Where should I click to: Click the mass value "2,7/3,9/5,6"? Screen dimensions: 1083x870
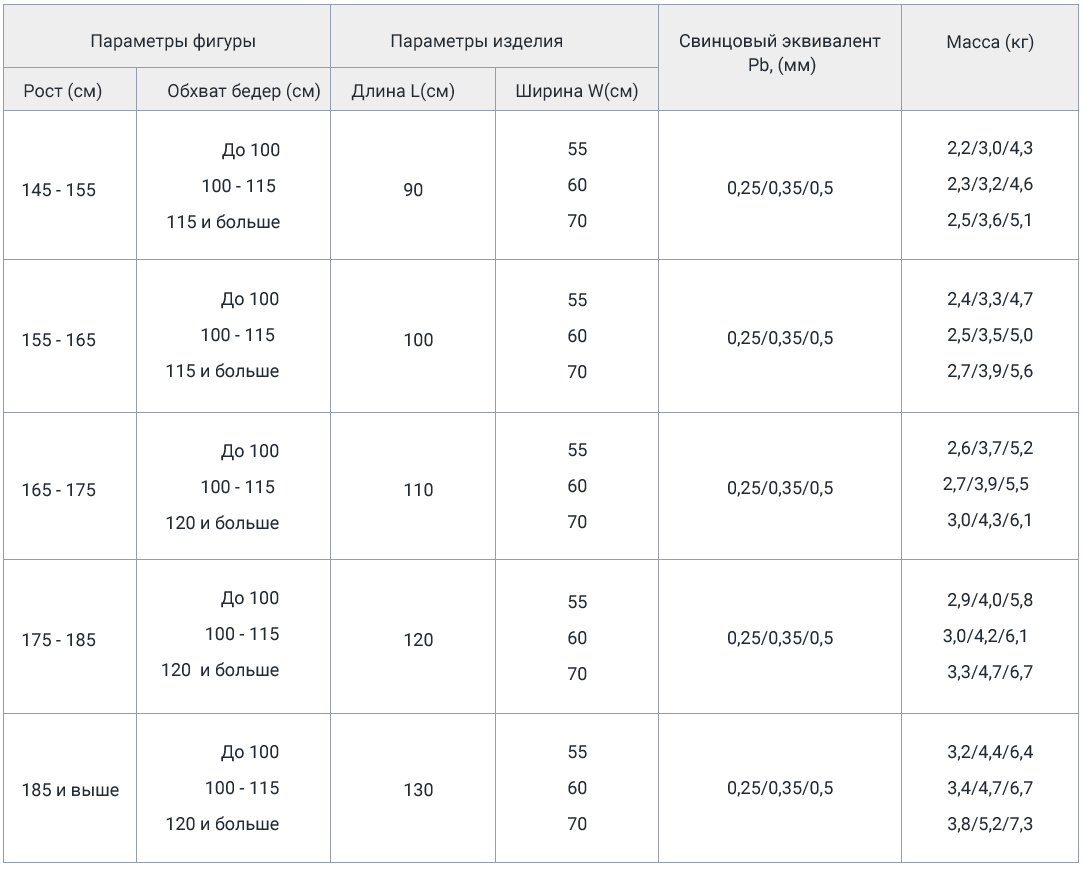[x=989, y=371]
